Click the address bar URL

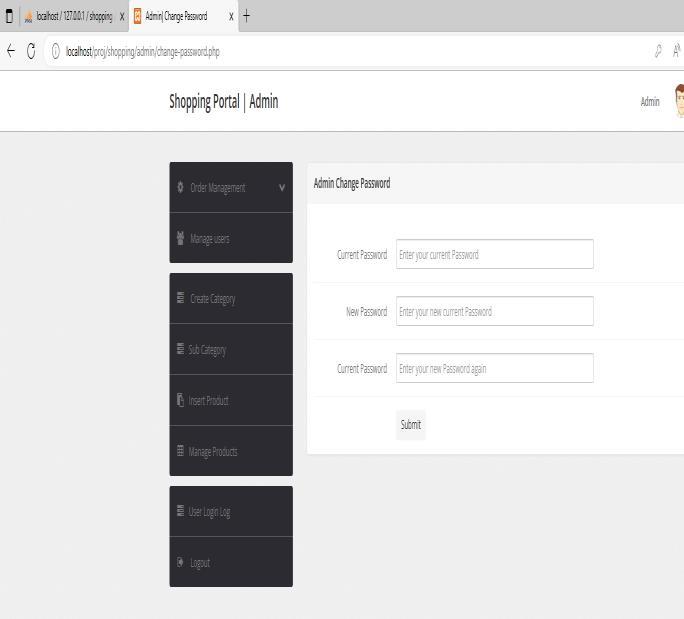(143, 51)
